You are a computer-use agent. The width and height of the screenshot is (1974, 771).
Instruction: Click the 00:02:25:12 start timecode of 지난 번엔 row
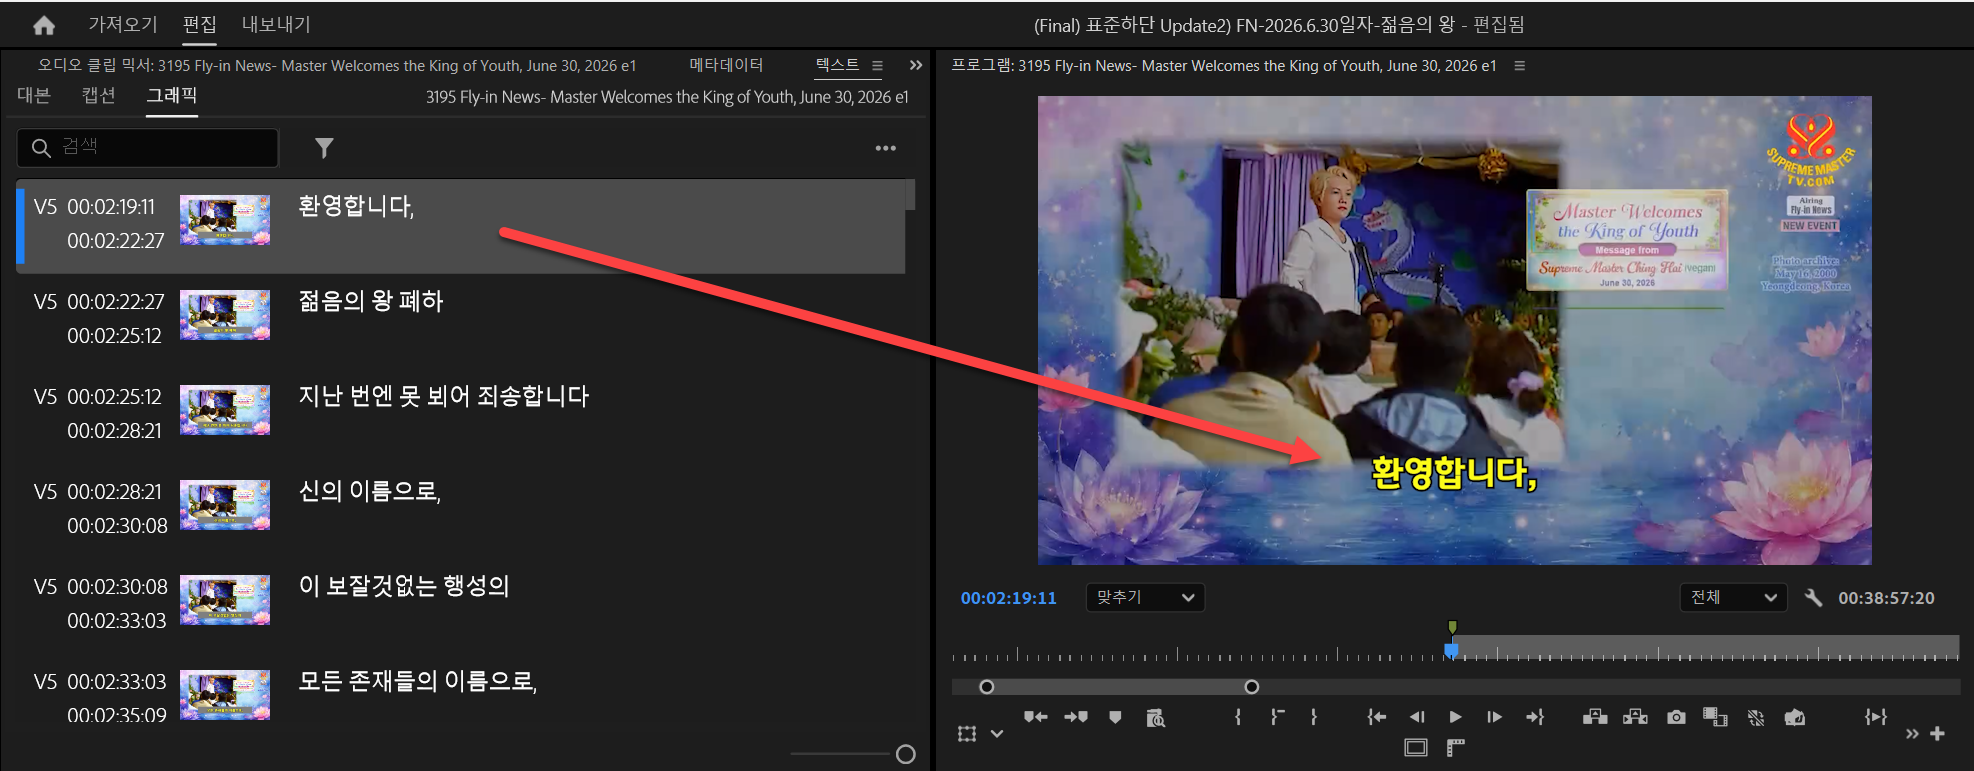(x=114, y=397)
